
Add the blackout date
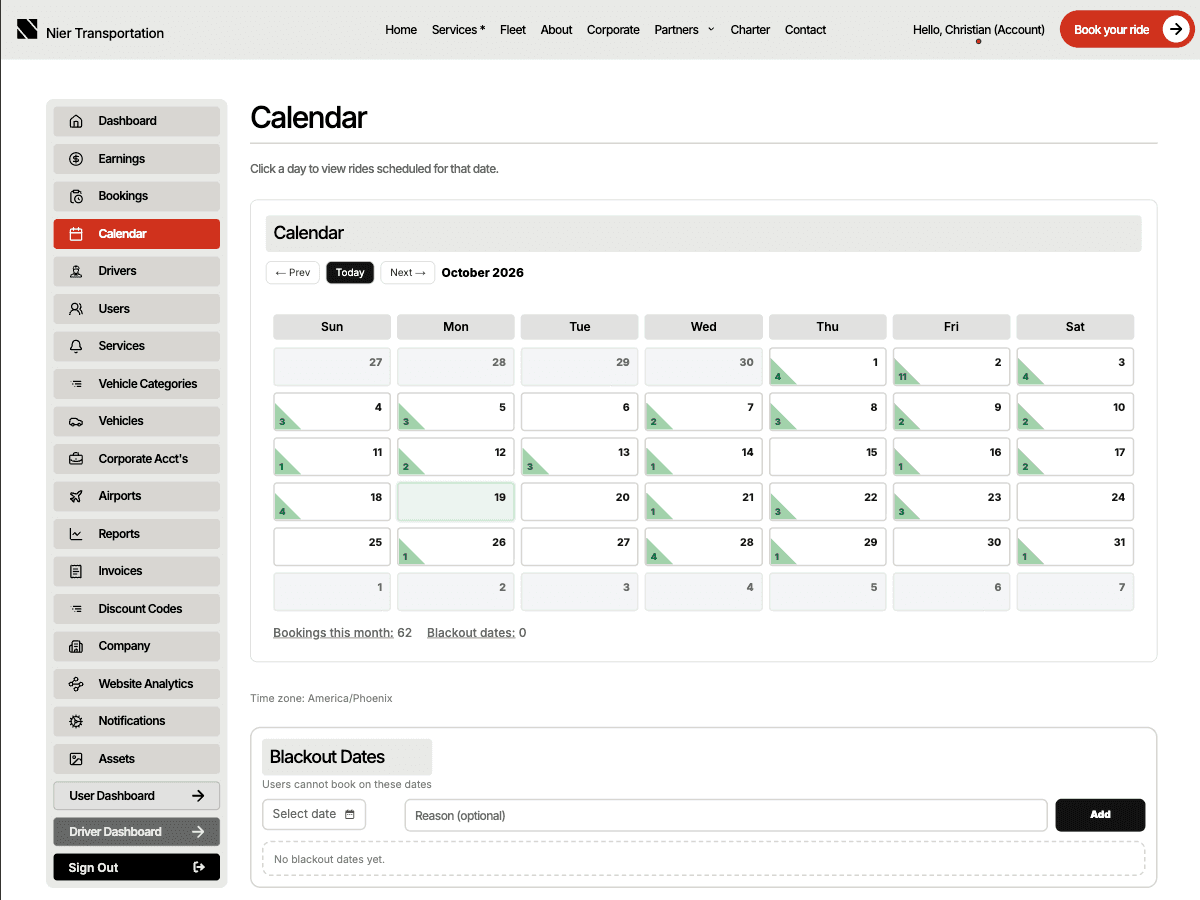[1100, 815]
